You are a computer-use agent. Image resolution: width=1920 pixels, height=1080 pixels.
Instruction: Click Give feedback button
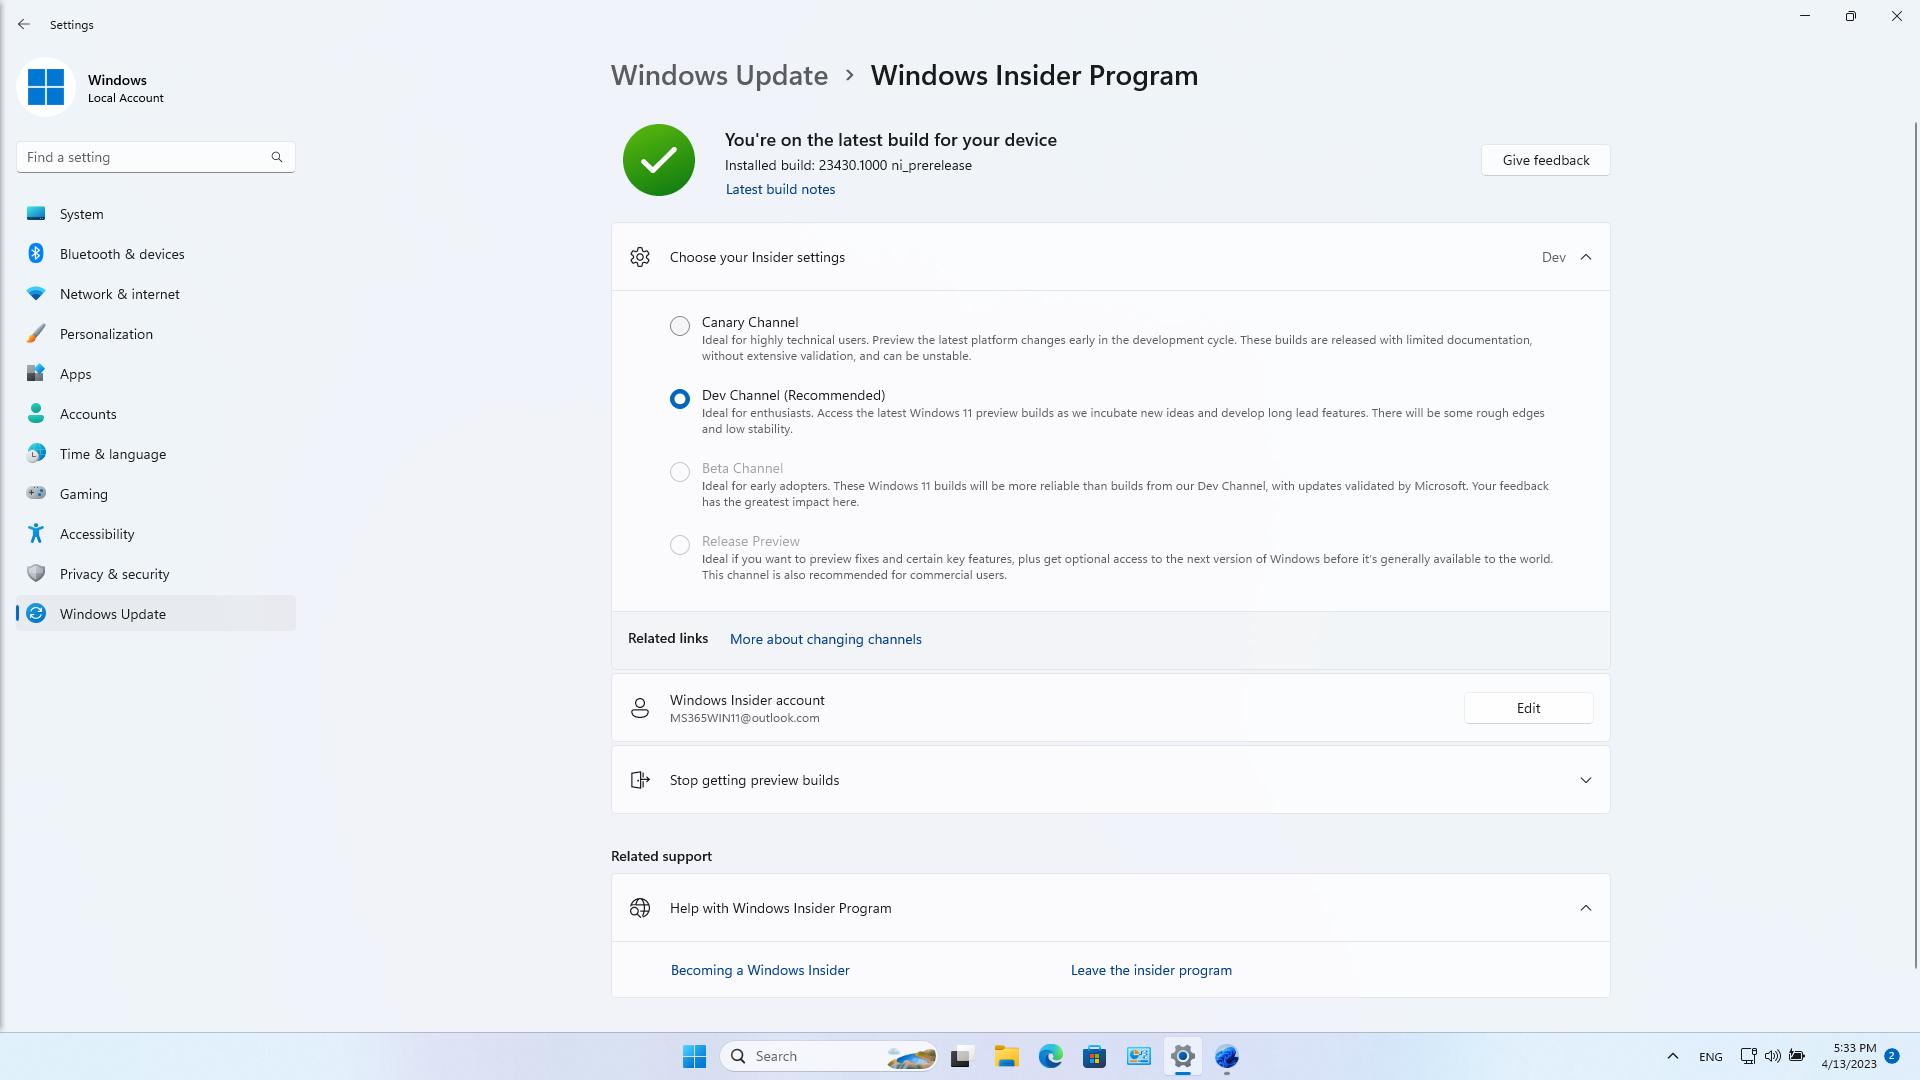1545,159
